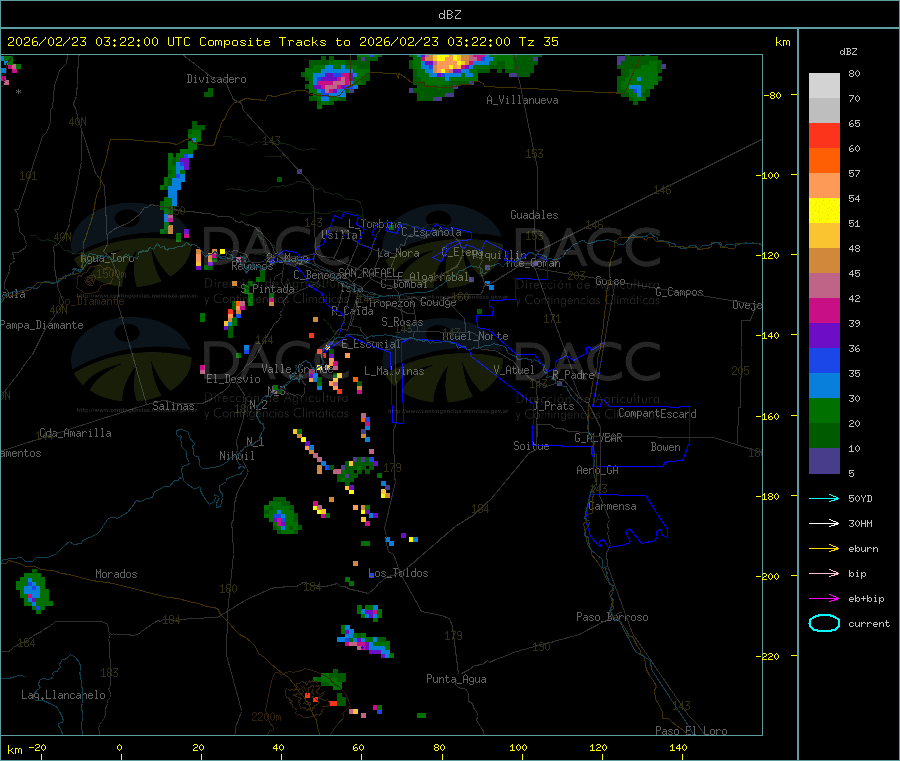The width and height of the screenshot is (900, 761).
Task: Click the 'Divisadero' map label
Action: (x=216, y=79)
